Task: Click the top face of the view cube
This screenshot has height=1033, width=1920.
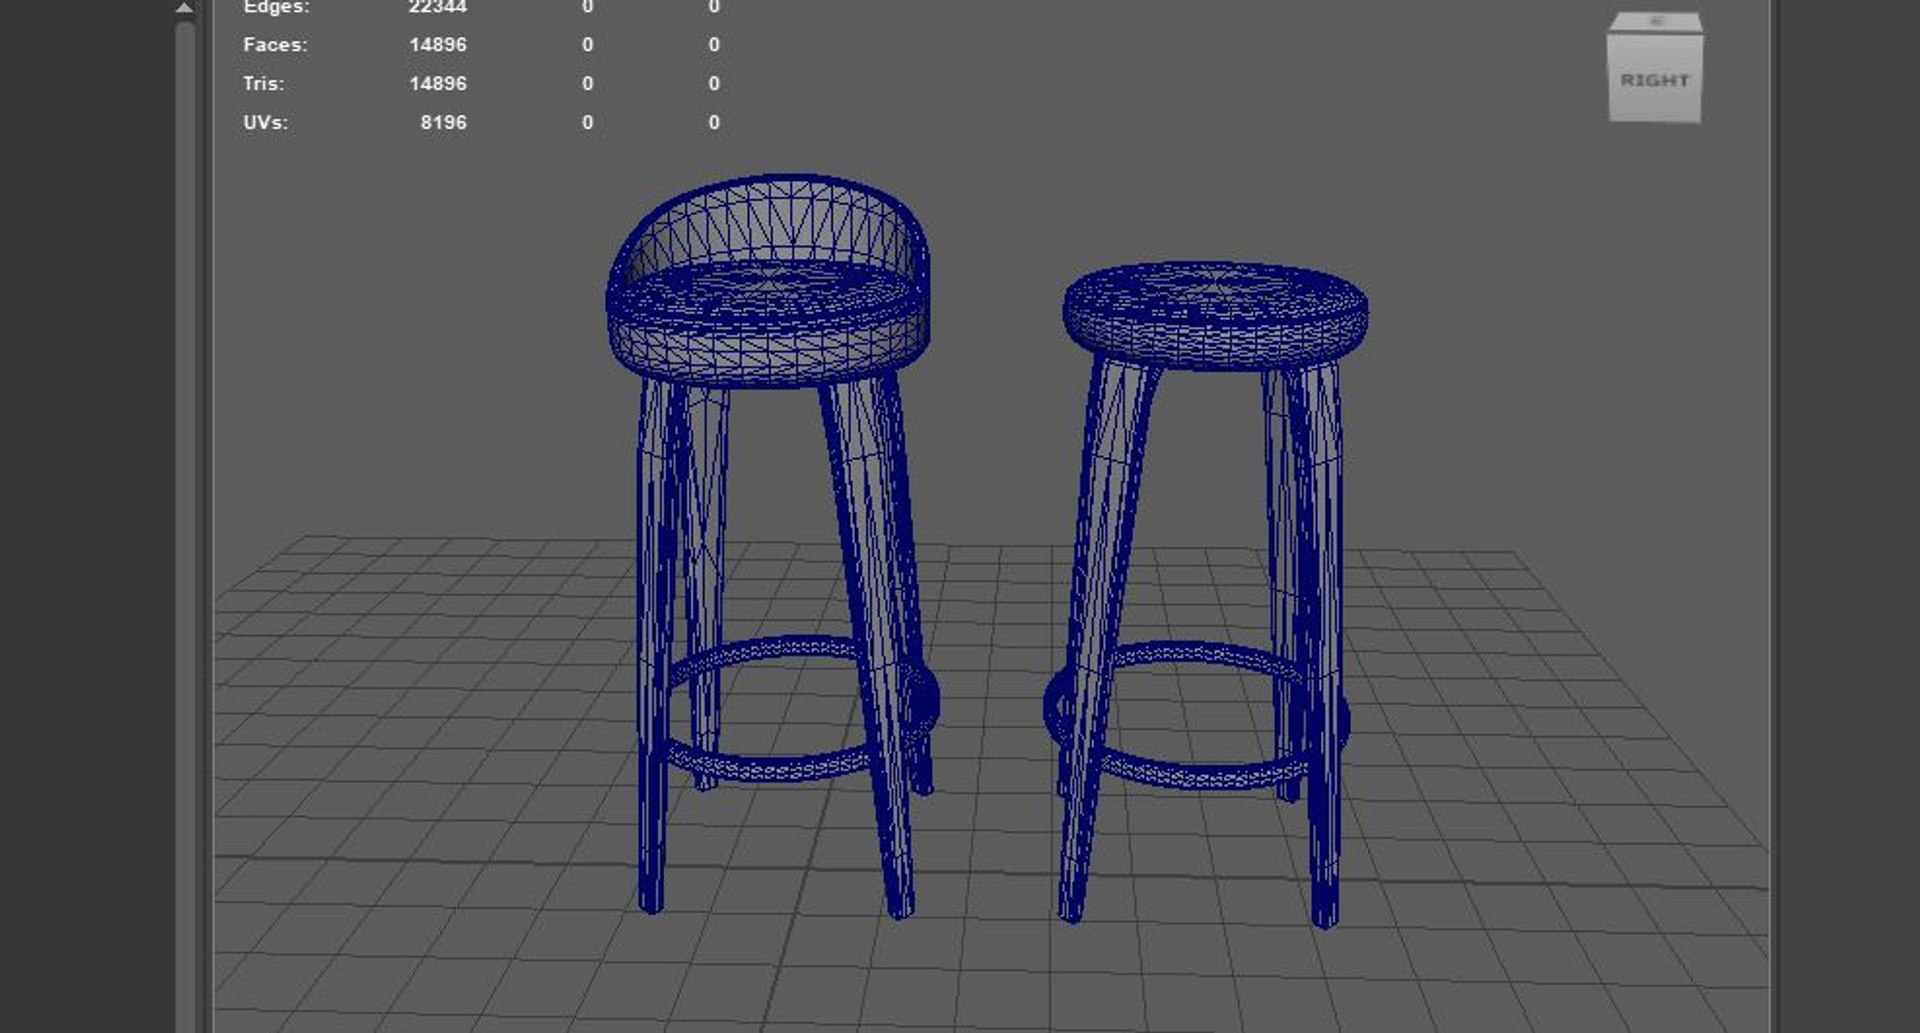Action: pos(1656,24)
